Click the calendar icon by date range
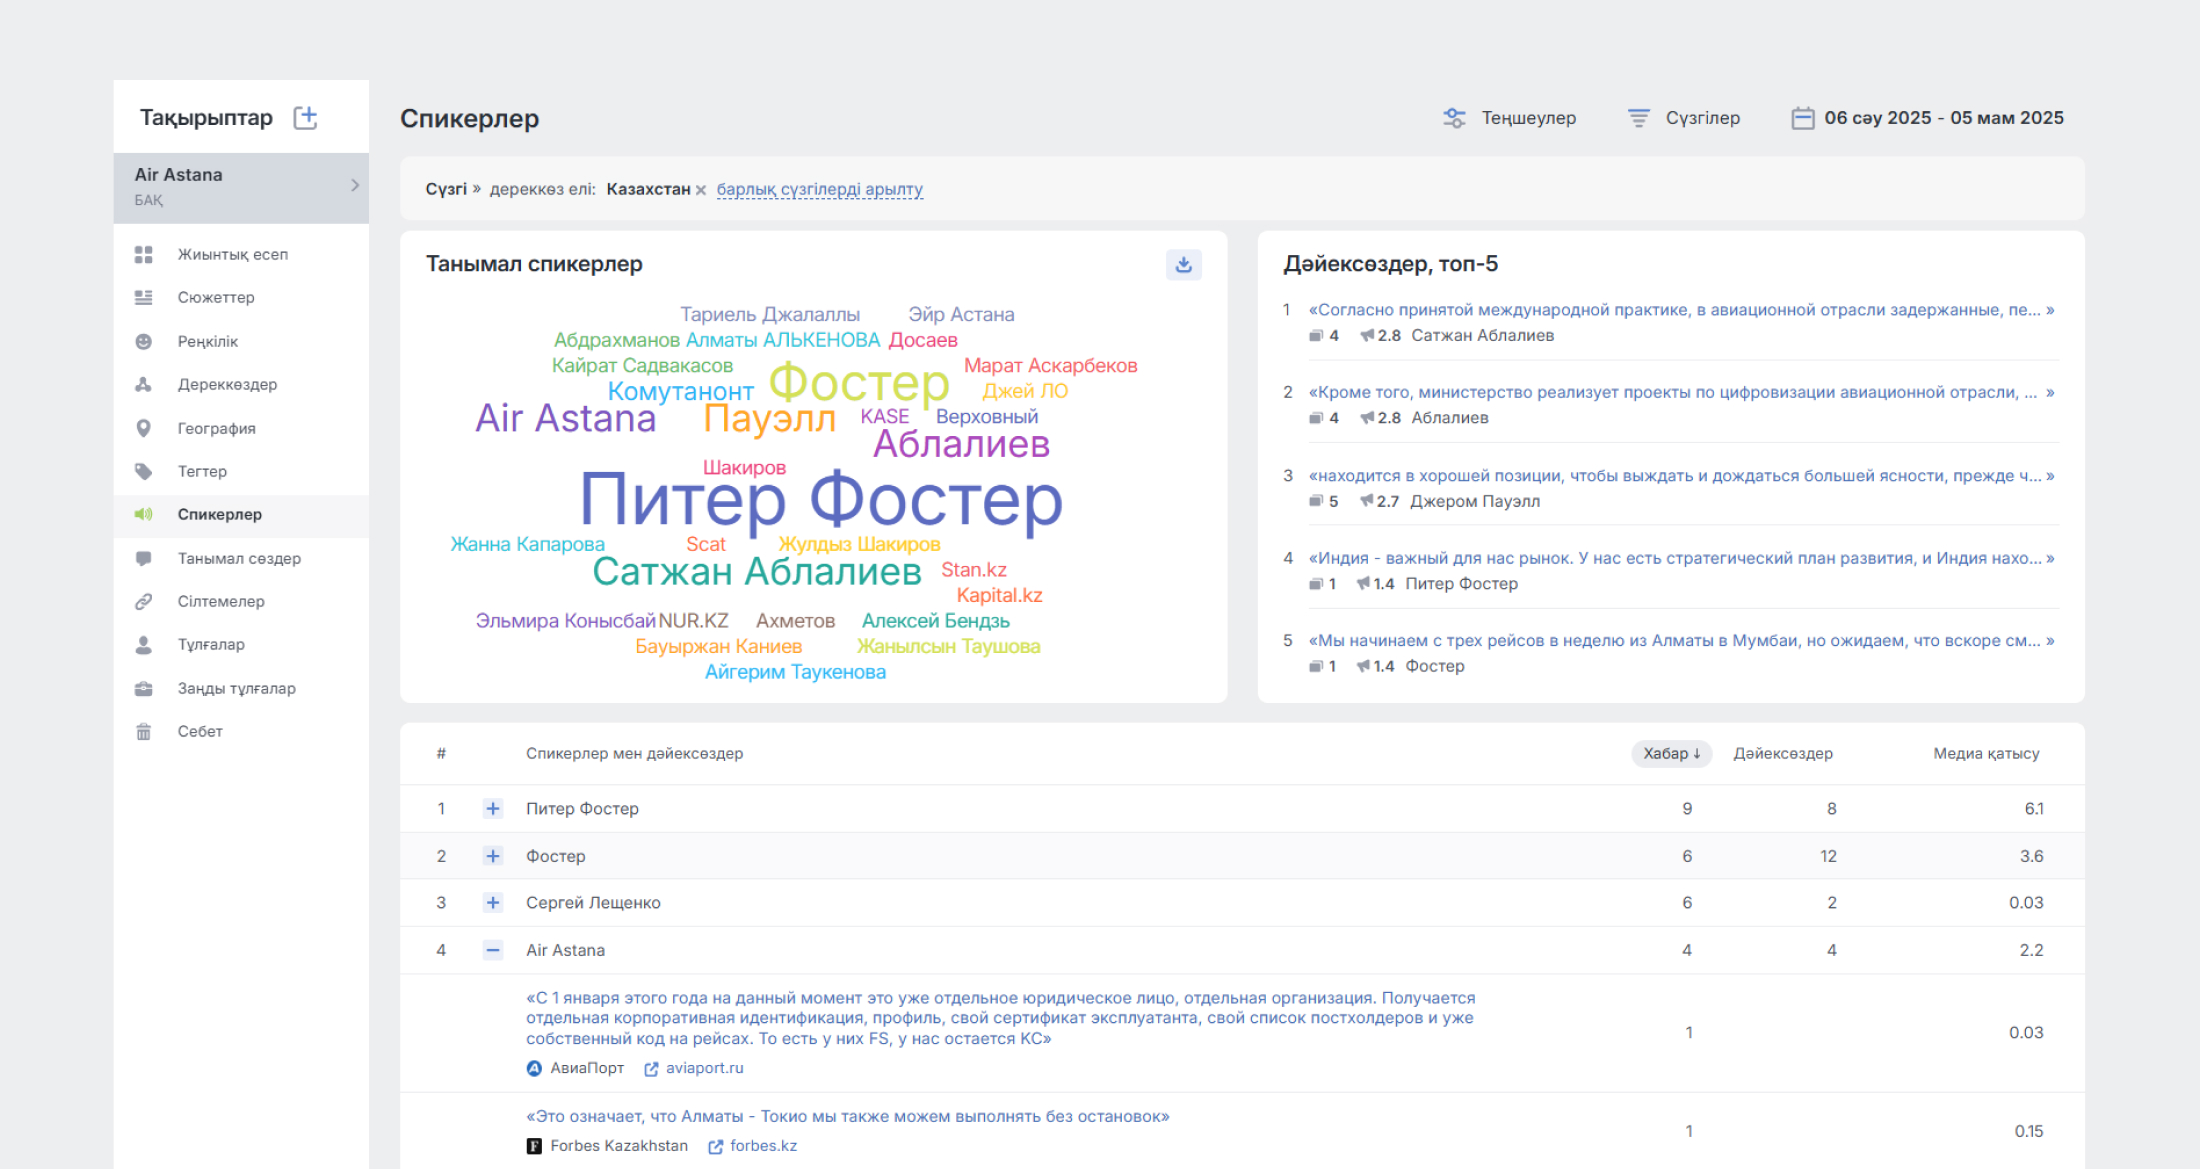 tap(1802, 118)
